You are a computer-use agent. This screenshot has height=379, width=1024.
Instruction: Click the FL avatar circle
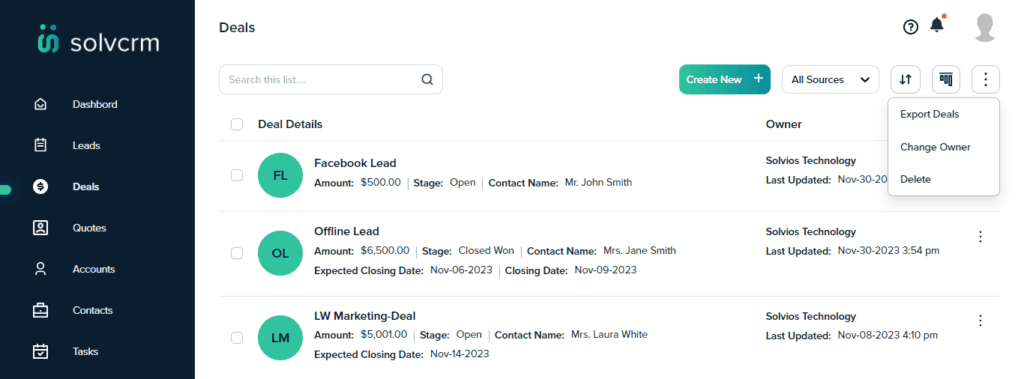pyautogui.click(x=280, y=175)
